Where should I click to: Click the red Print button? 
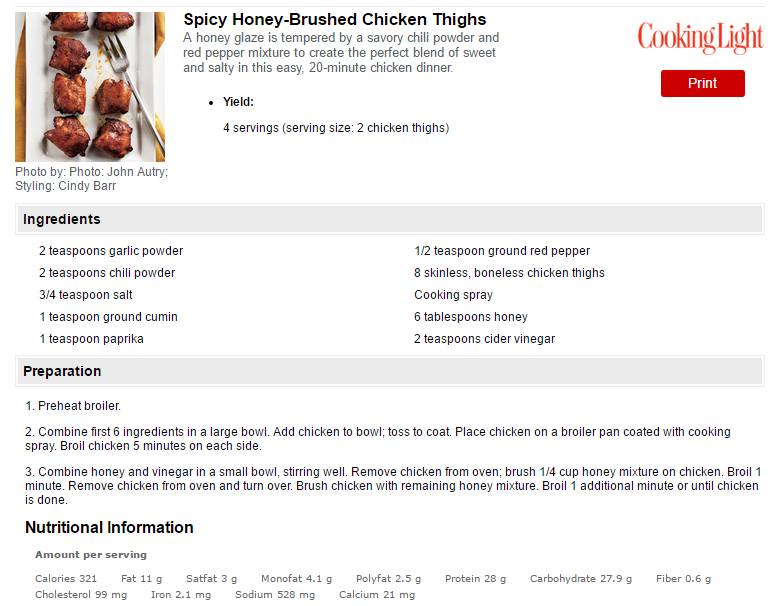point(702,83)
